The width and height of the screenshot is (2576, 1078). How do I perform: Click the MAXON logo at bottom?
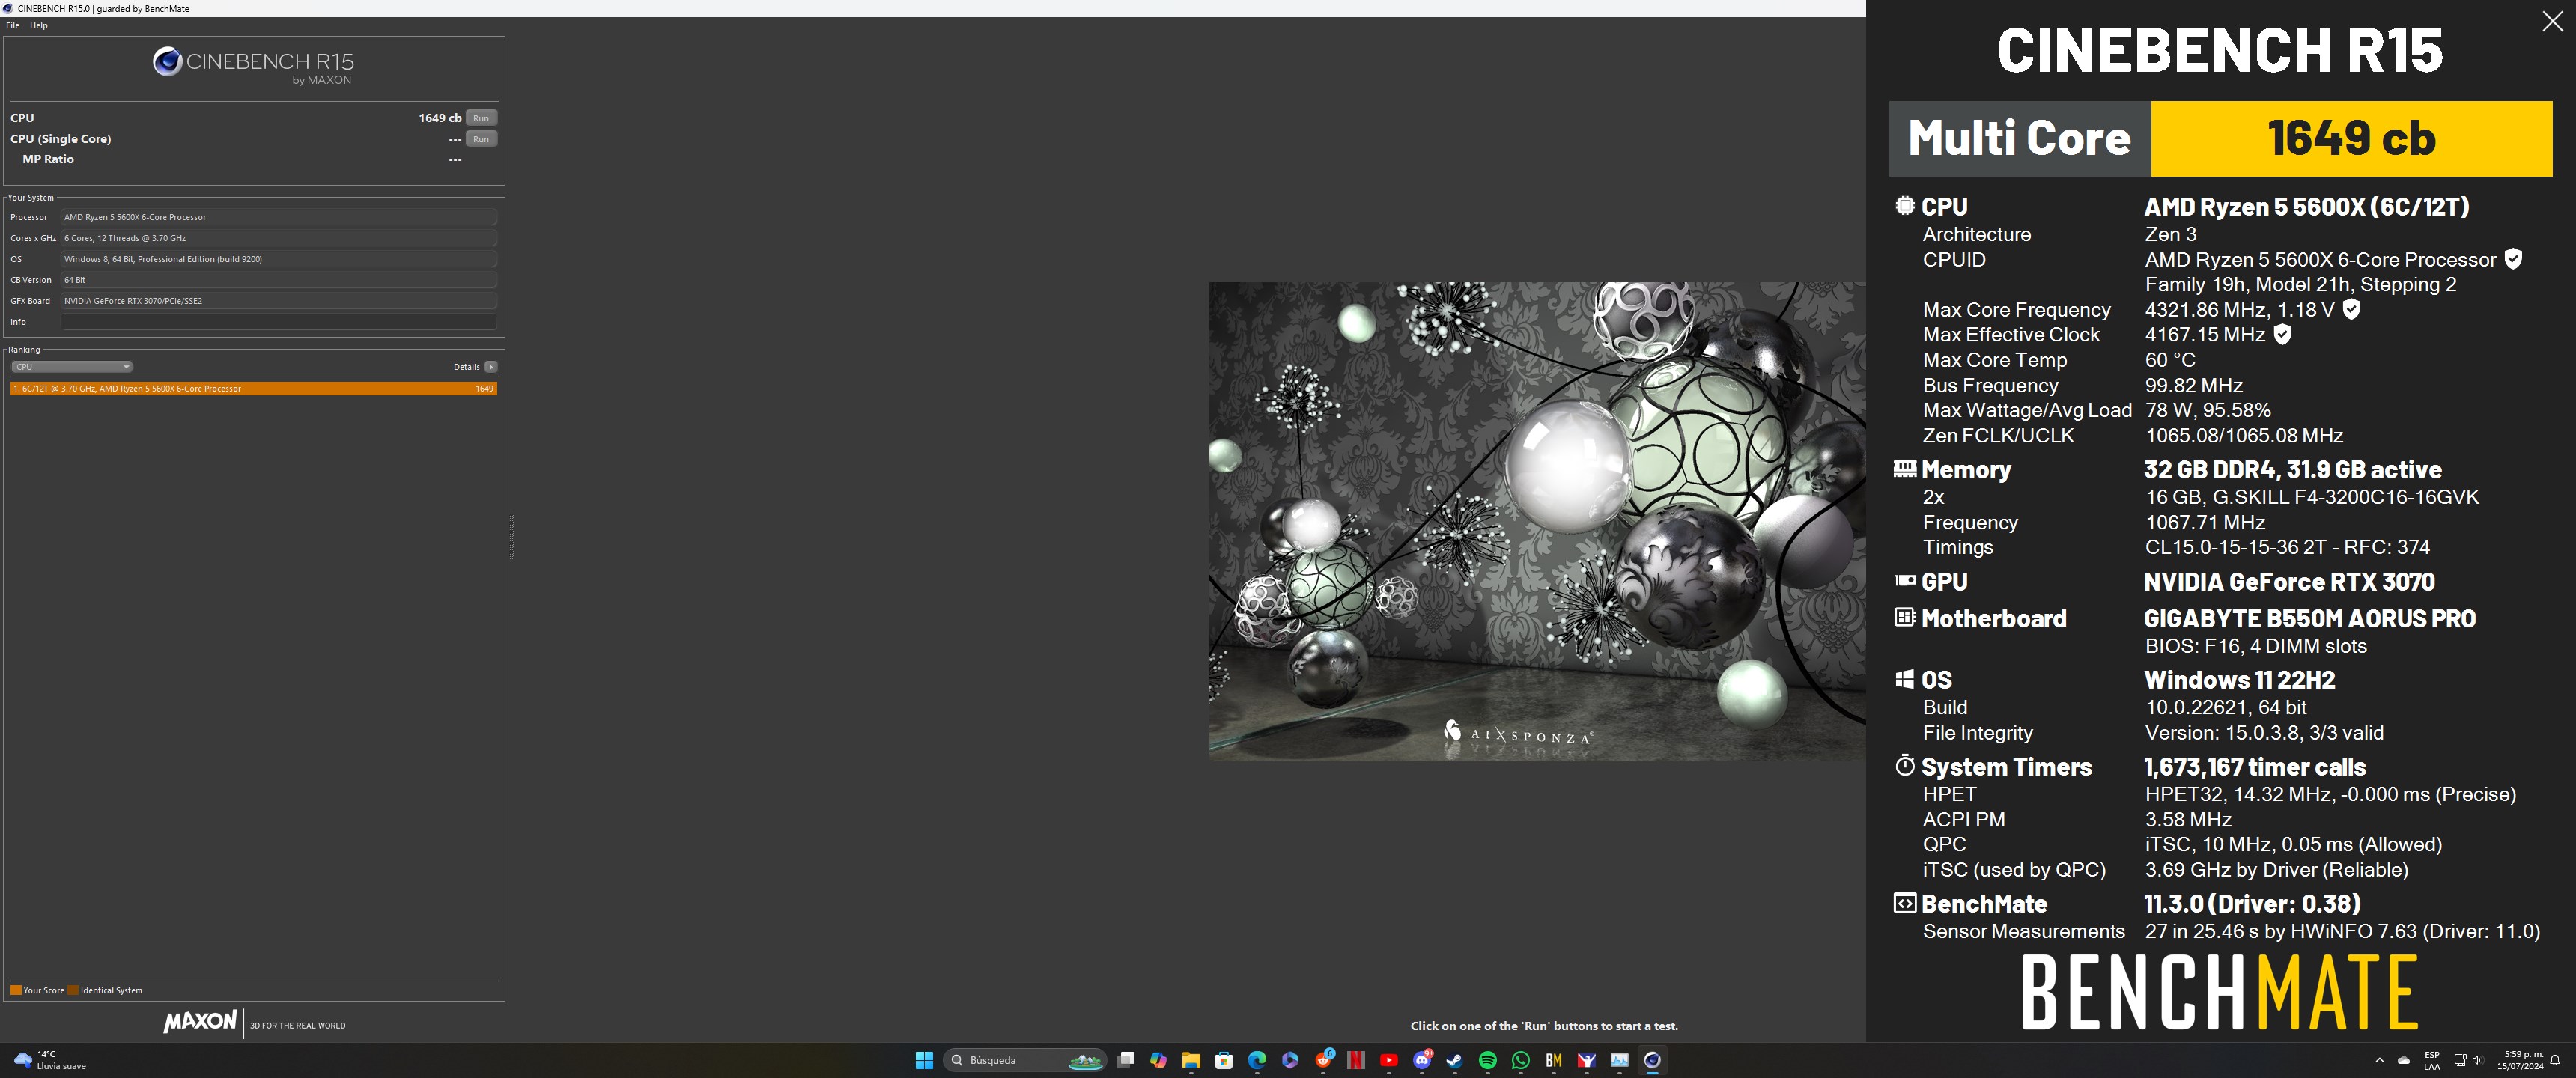point(200,1022)
